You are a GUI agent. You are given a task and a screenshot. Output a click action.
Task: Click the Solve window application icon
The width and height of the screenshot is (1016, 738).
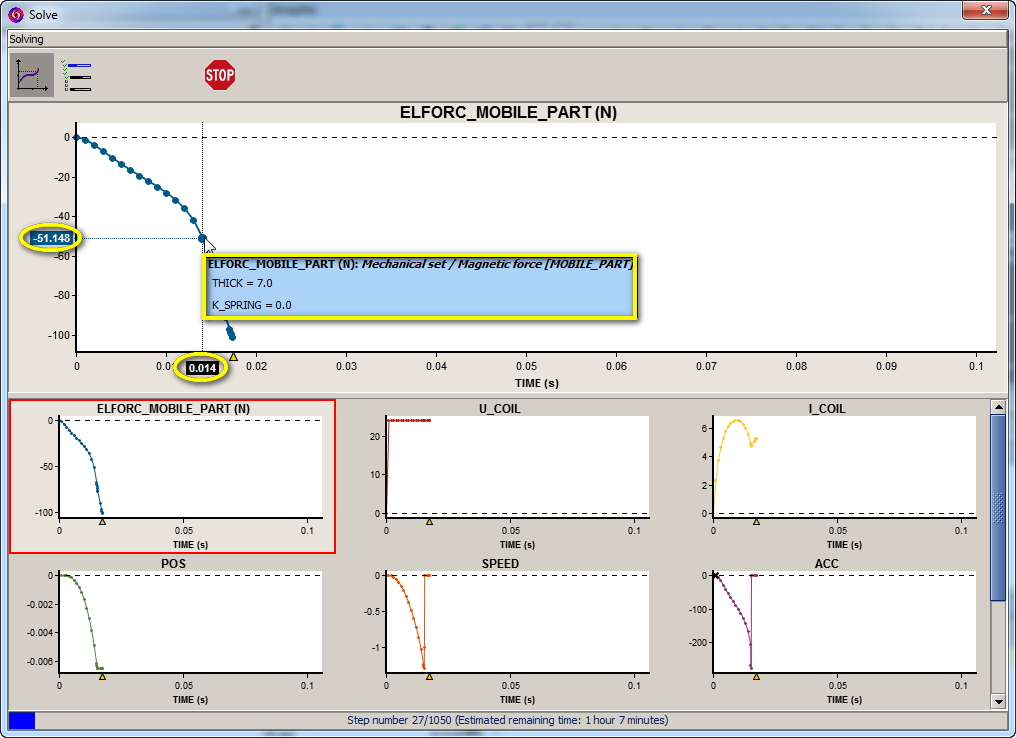tap(15, 14)
